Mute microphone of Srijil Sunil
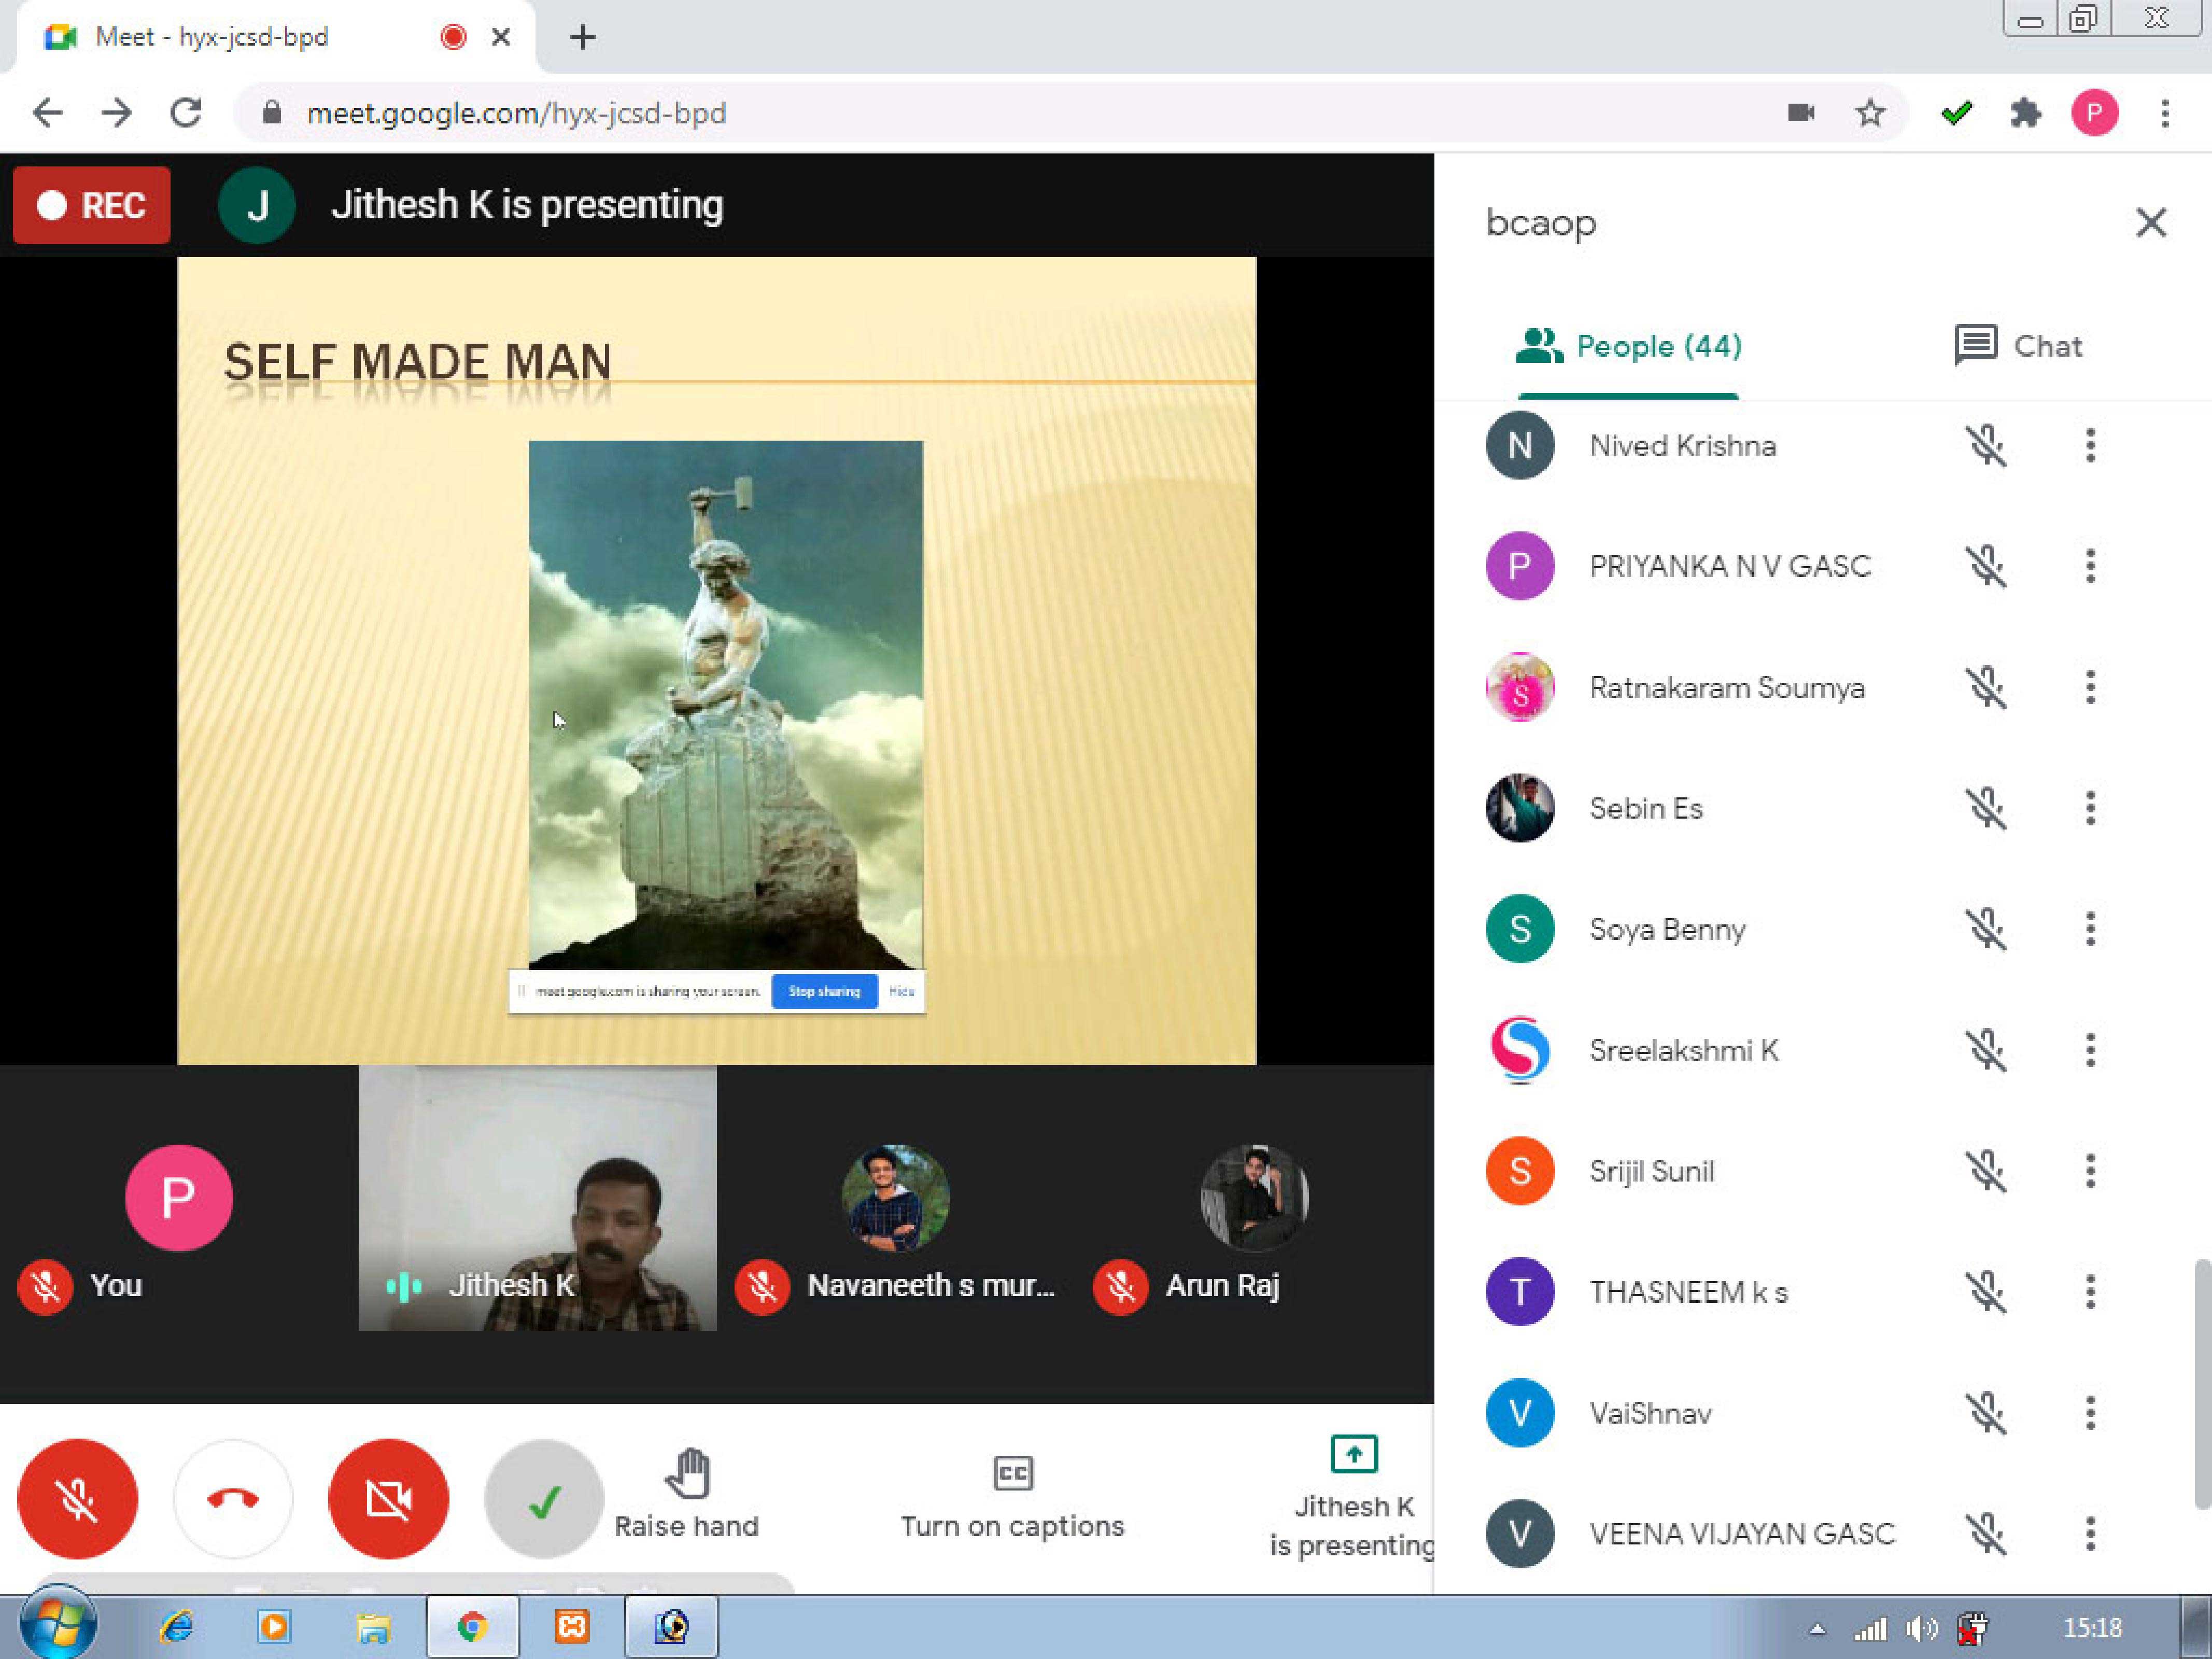 tap(1986, 1172)
